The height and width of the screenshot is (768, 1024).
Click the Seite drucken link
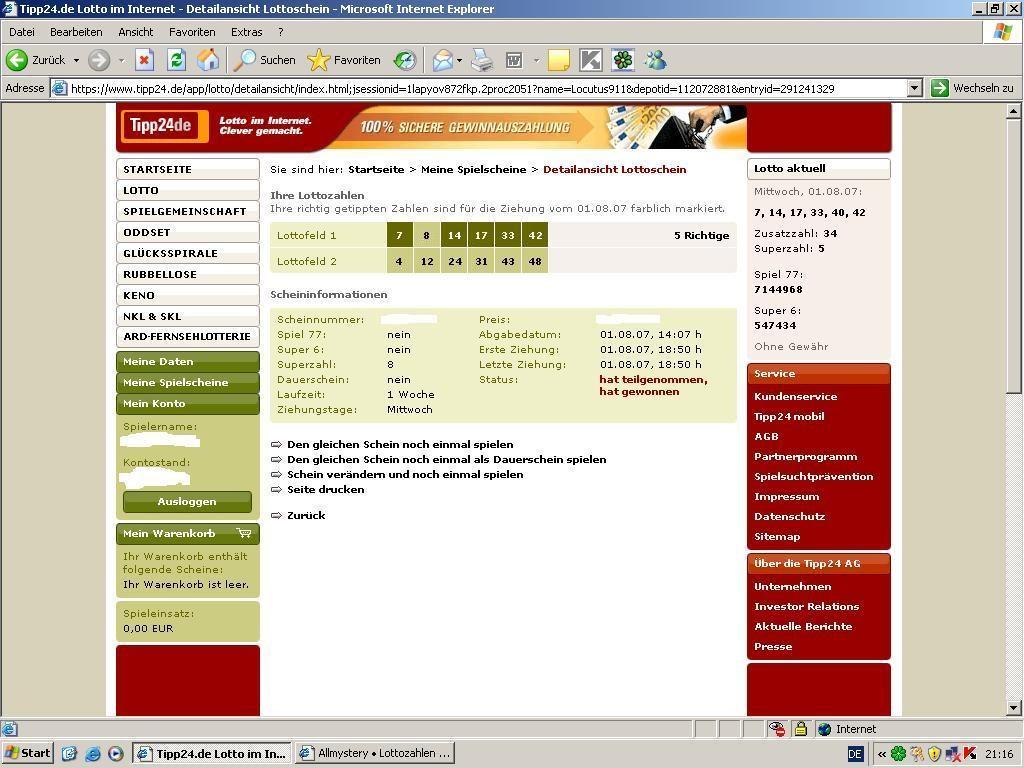(x=326, y=489)
